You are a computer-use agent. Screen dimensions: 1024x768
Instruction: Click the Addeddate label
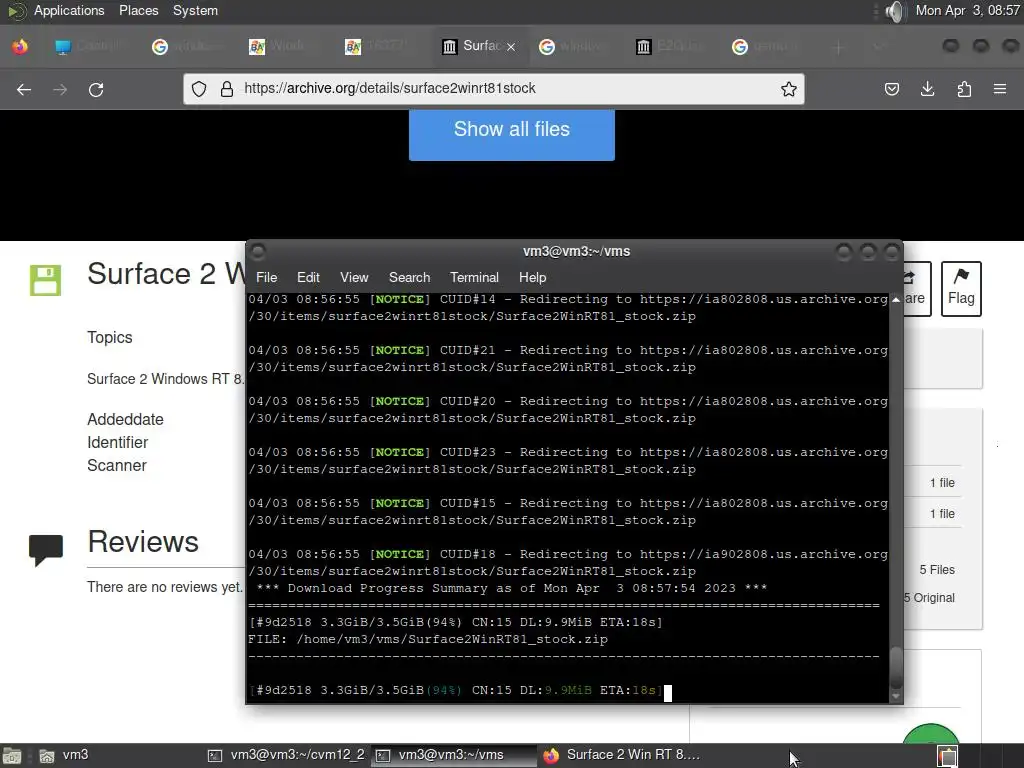125,419
